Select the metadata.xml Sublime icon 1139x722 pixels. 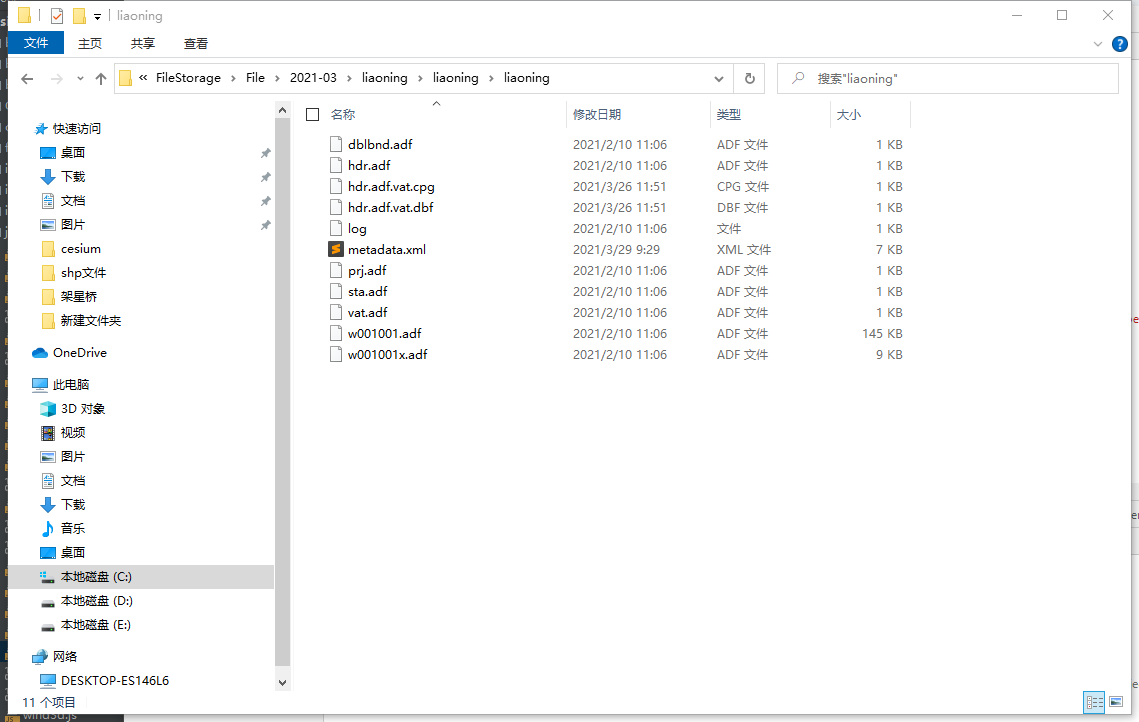pyautogui.click(x=336, y=249)
